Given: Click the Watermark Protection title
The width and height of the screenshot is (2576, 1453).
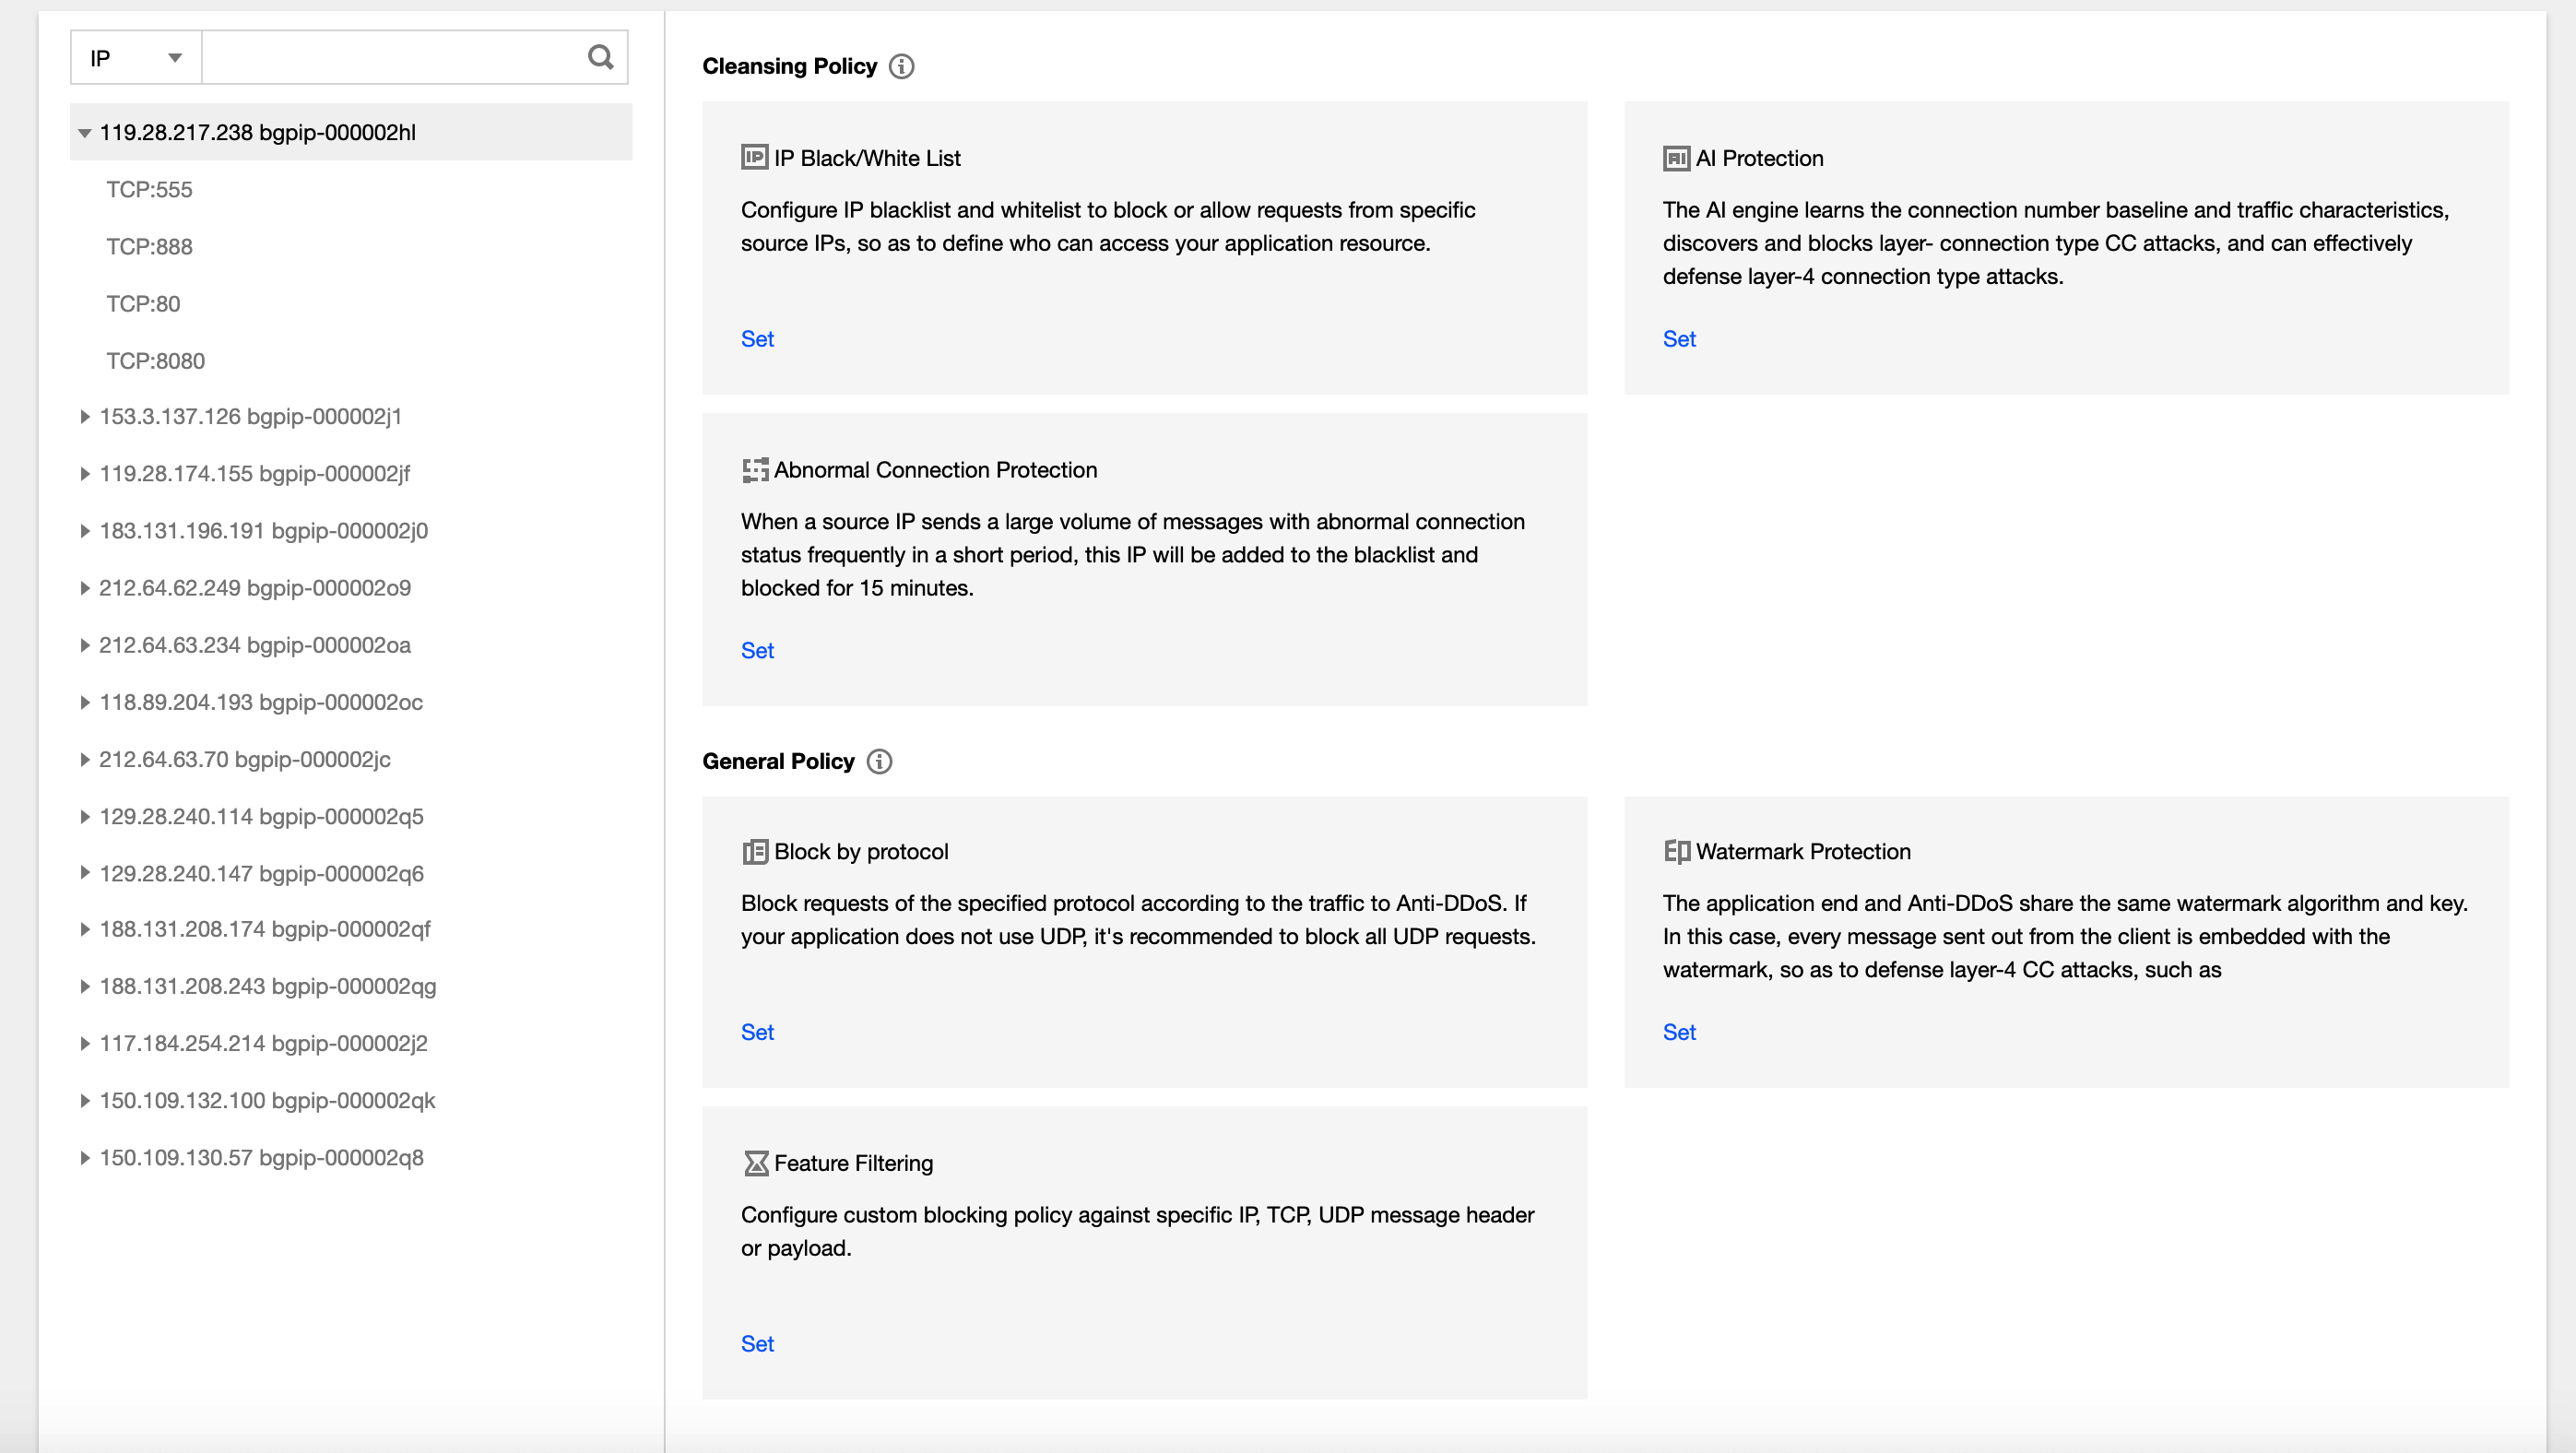Looking at the screenshot, I should (x=1803, y=852).
